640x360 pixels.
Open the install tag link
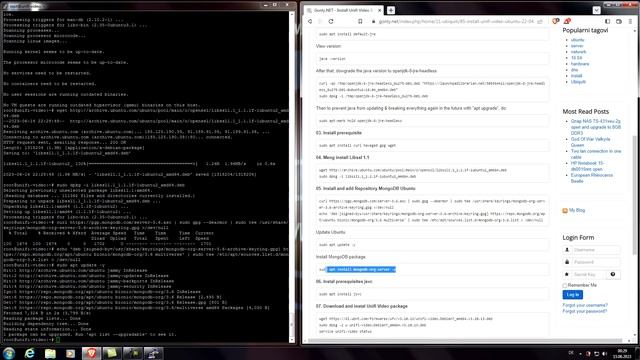click(x=576, y=76)
